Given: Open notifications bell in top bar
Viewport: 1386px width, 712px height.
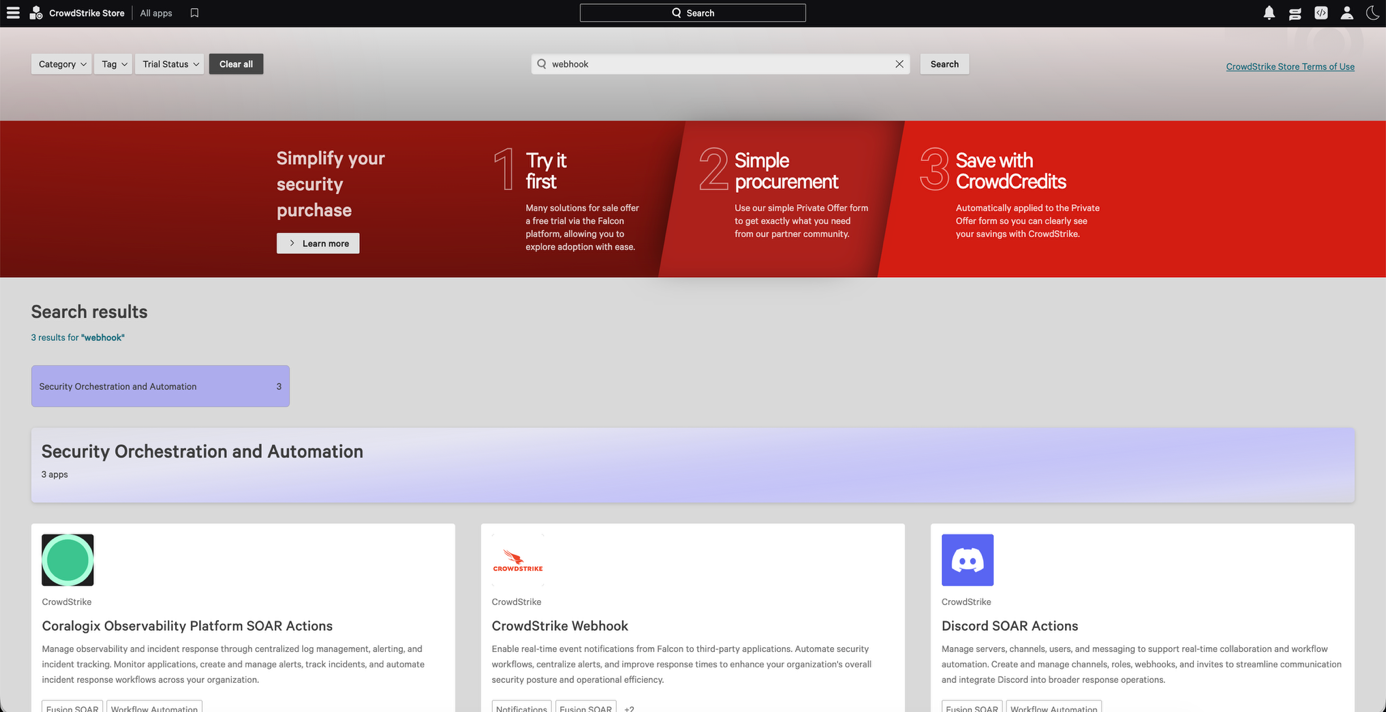Looking at the screenshot, I should coord(1269,13).
